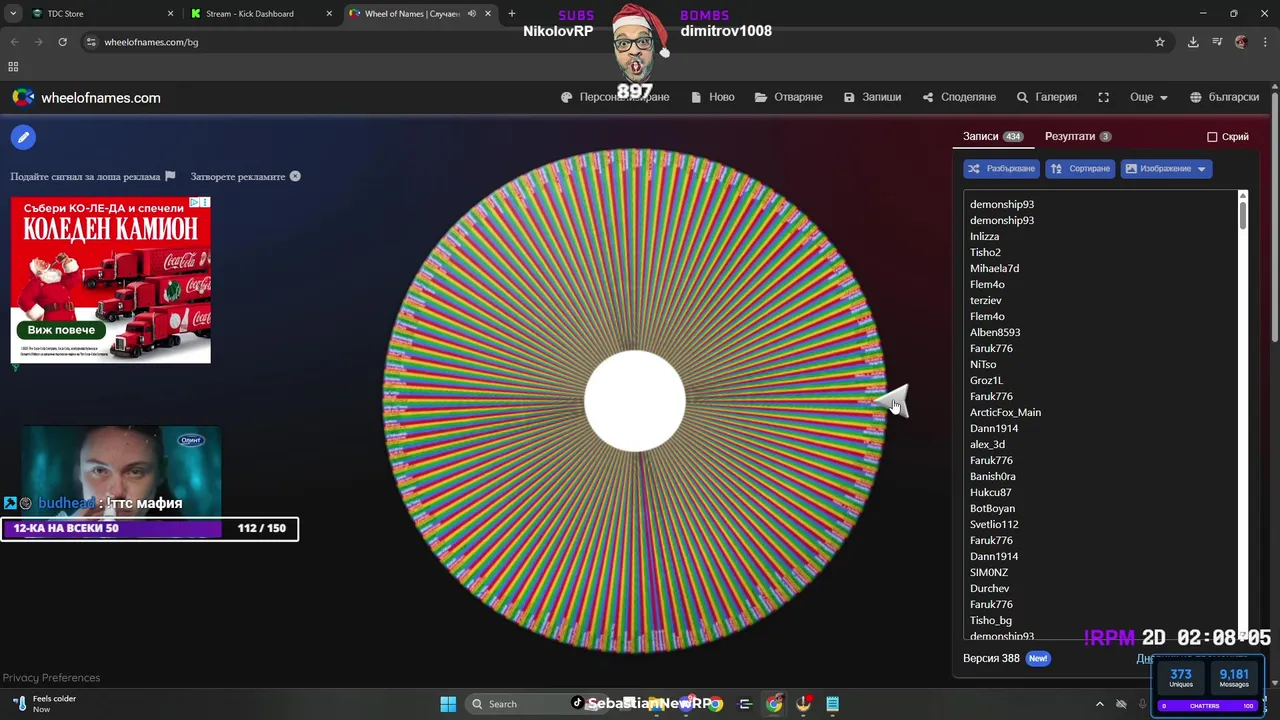Expand the tab search dropdown arrow
1280x720 pixels.
pos(13,14)
